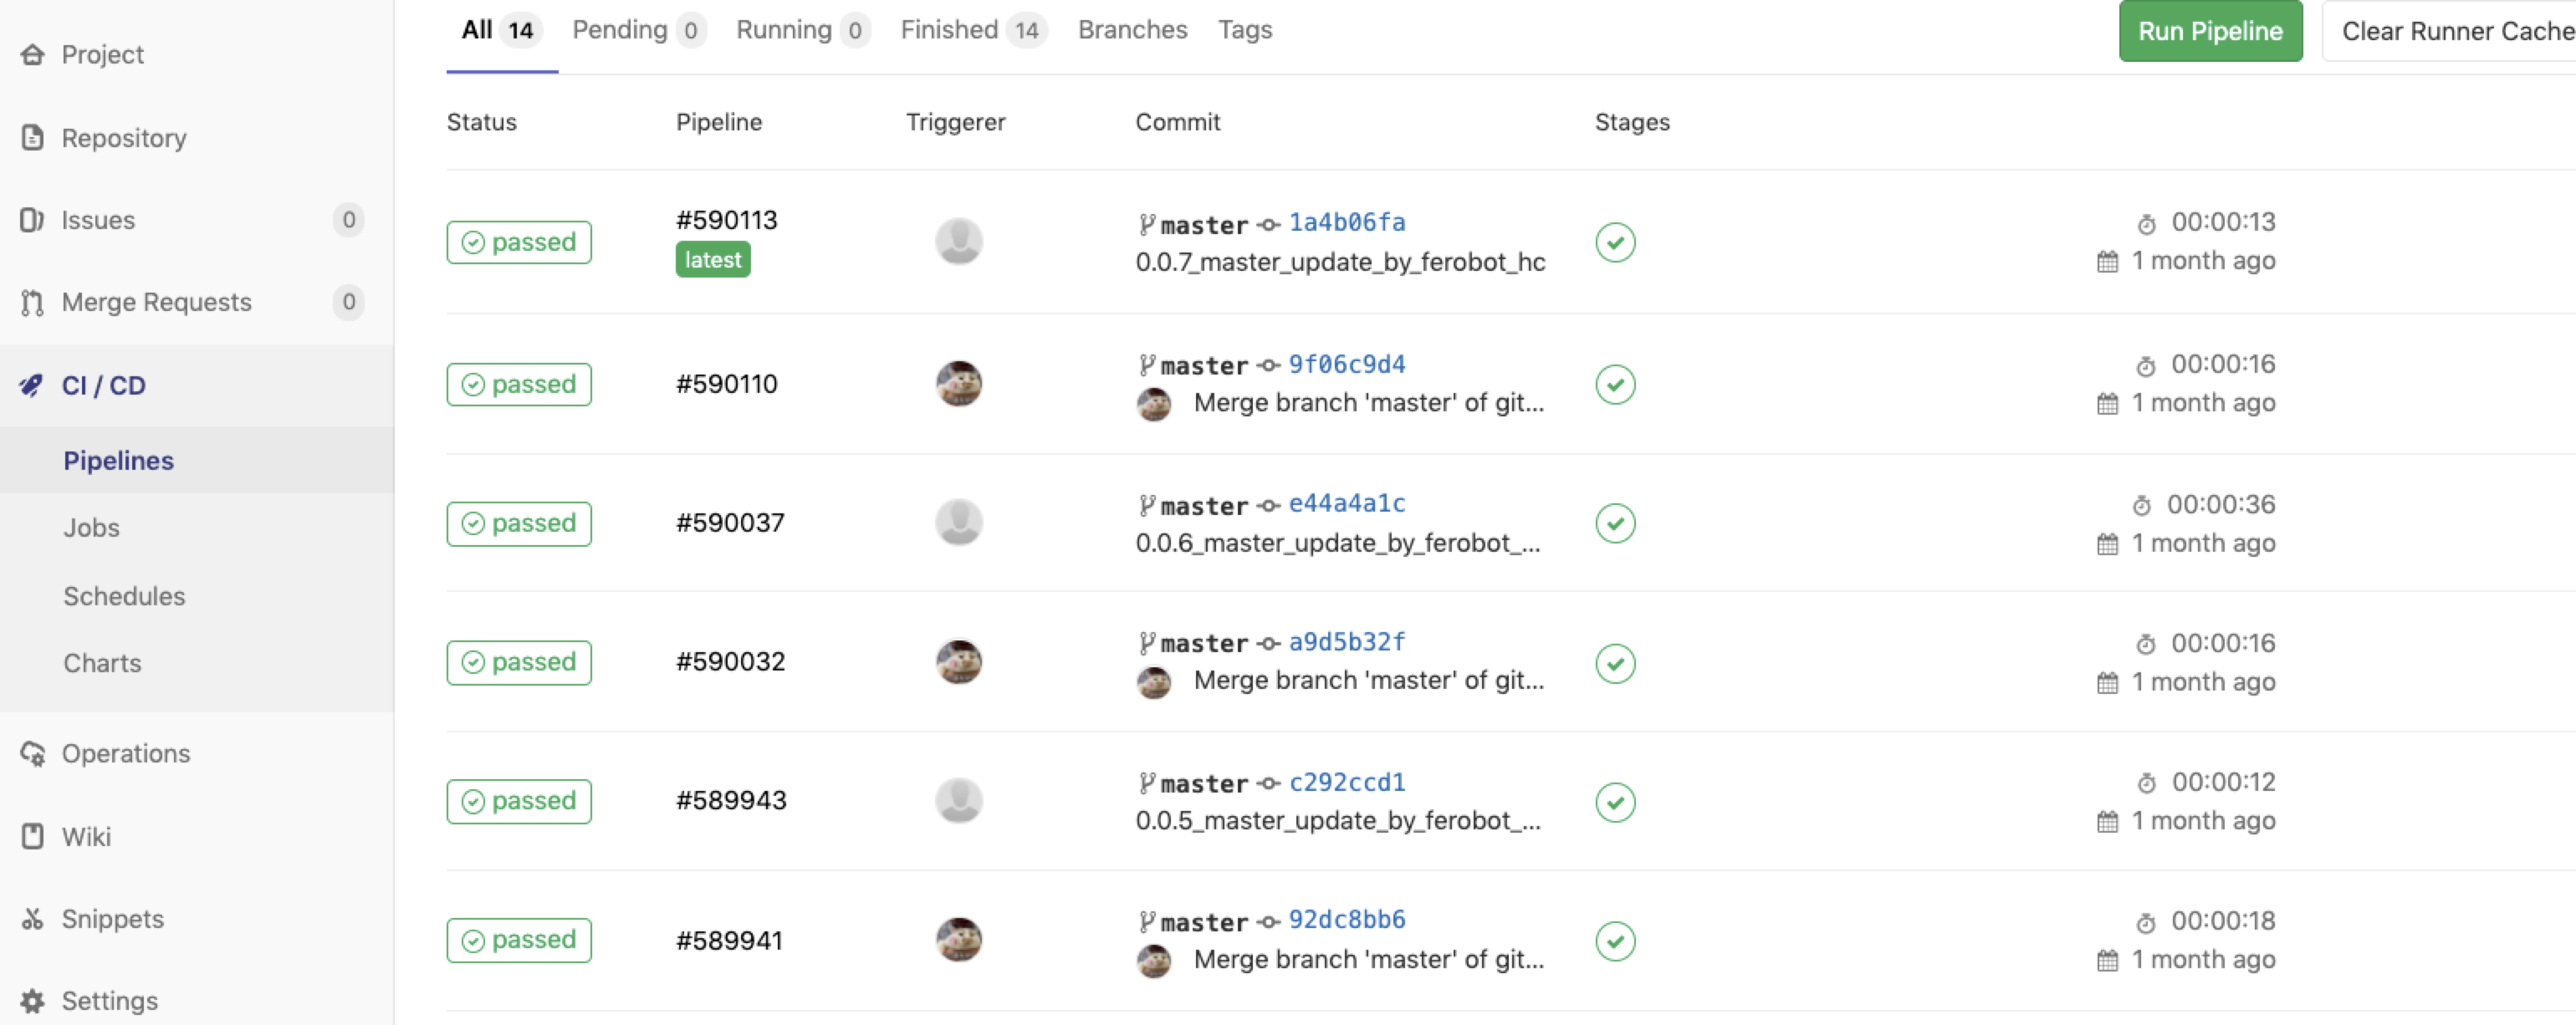
Task: Click the Wiki book icon
Action: click(x=32, y=836)
